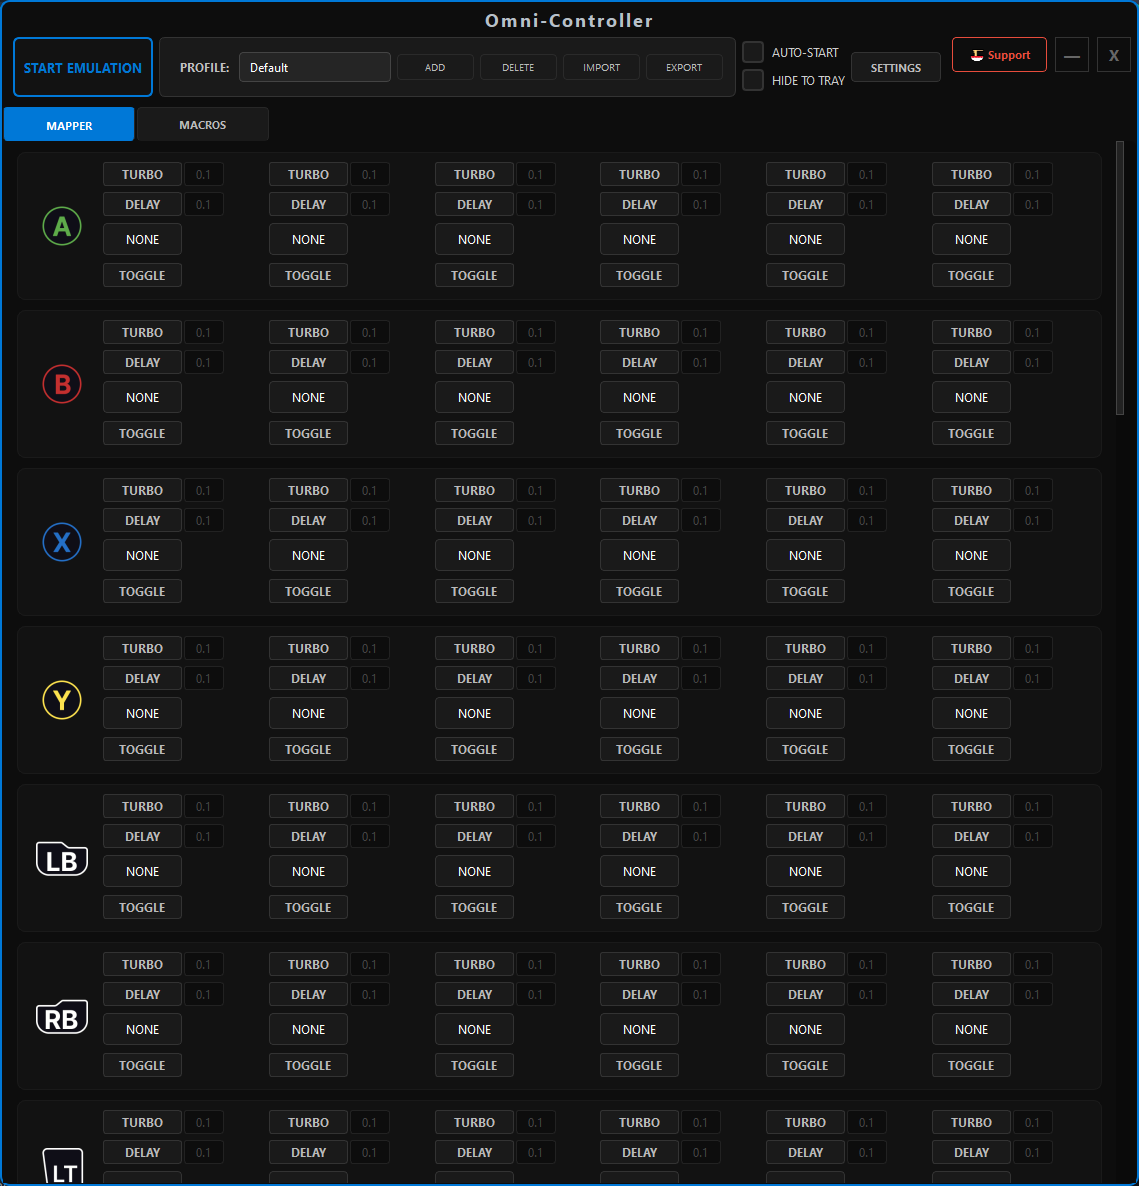Select the X button icon
Viewport: 1139px width, 1186px height.
pos(61,542)
